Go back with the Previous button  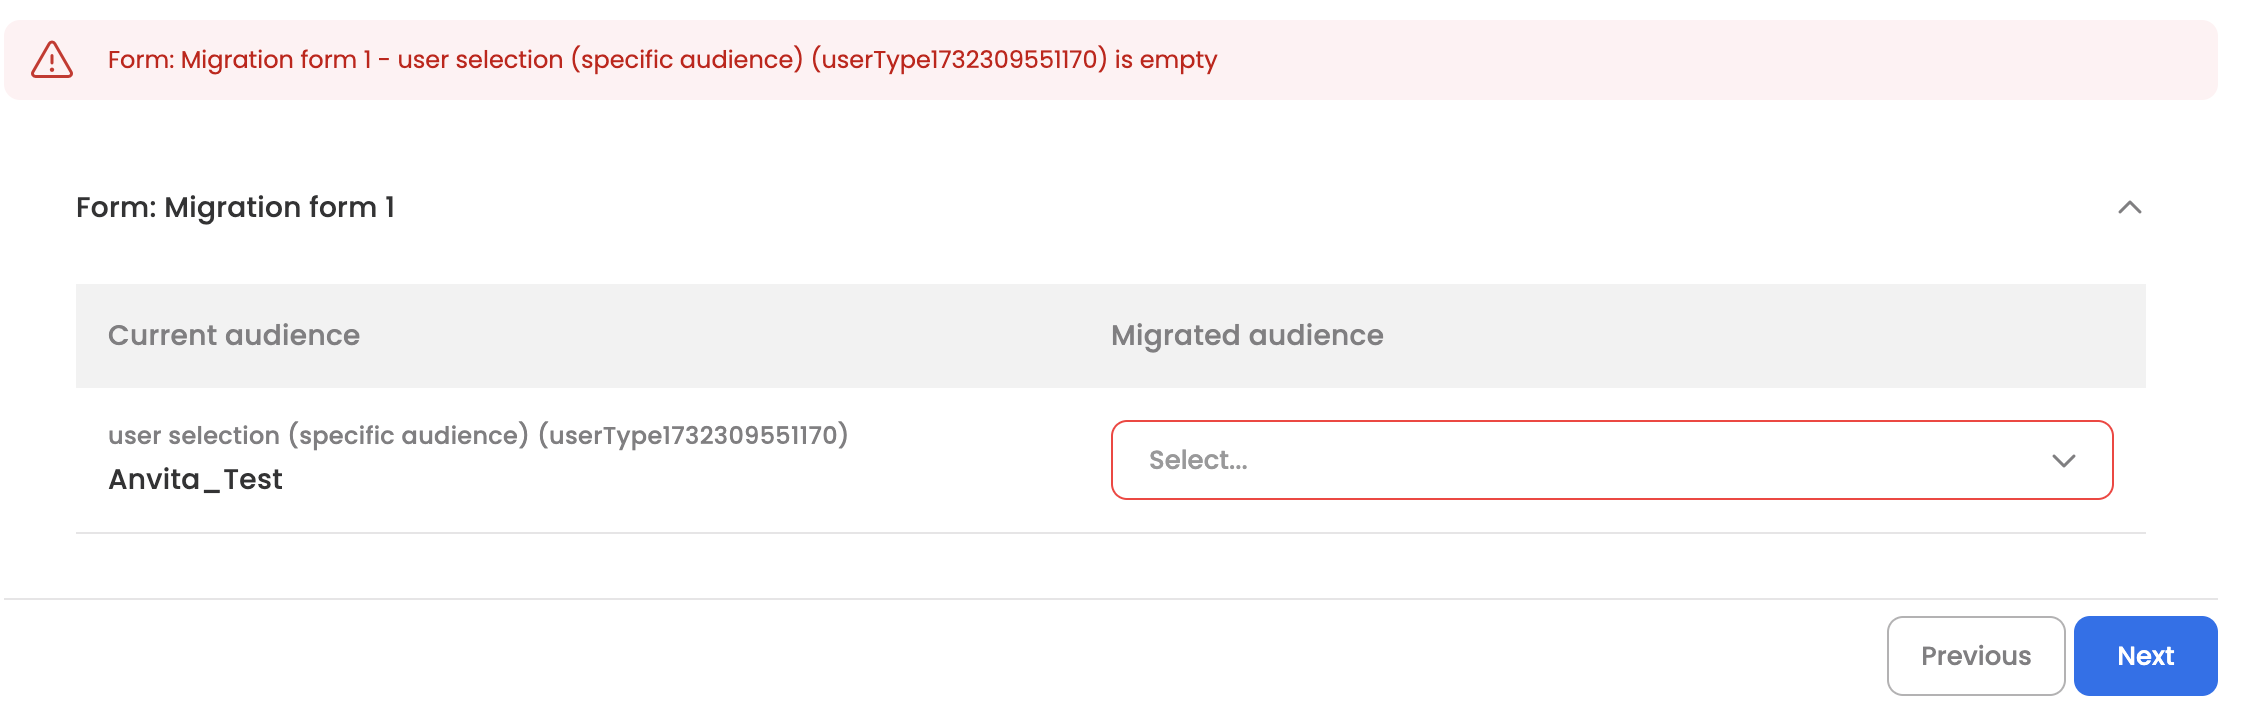coord(1975,656)
